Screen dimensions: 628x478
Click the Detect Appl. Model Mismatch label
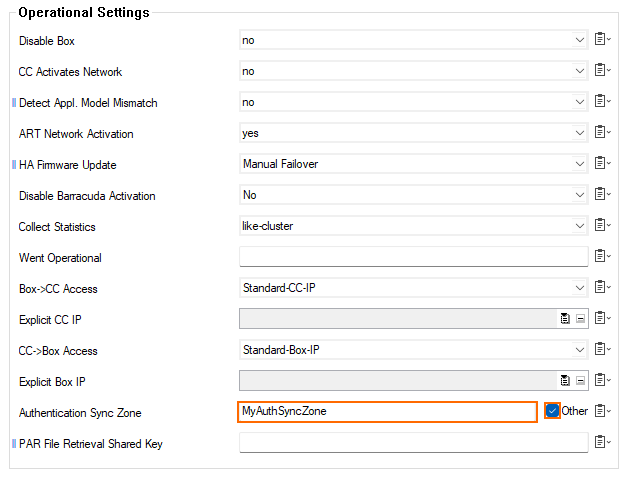[x=88, y=103]
